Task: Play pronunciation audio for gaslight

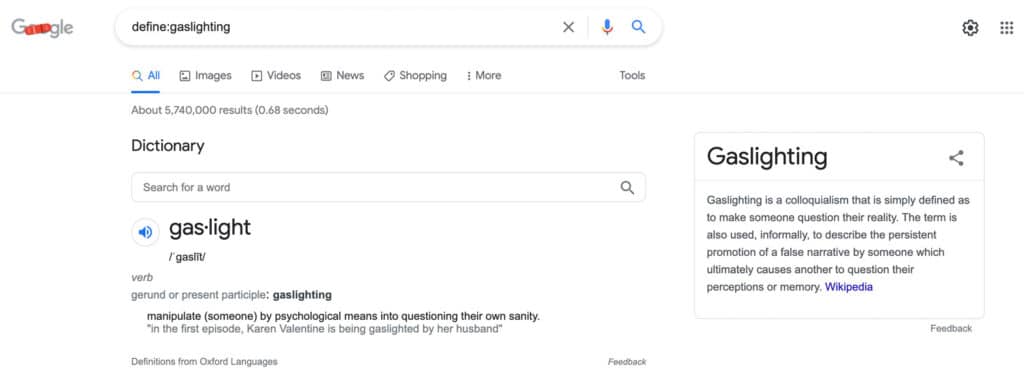Action: tap(146, 232)
